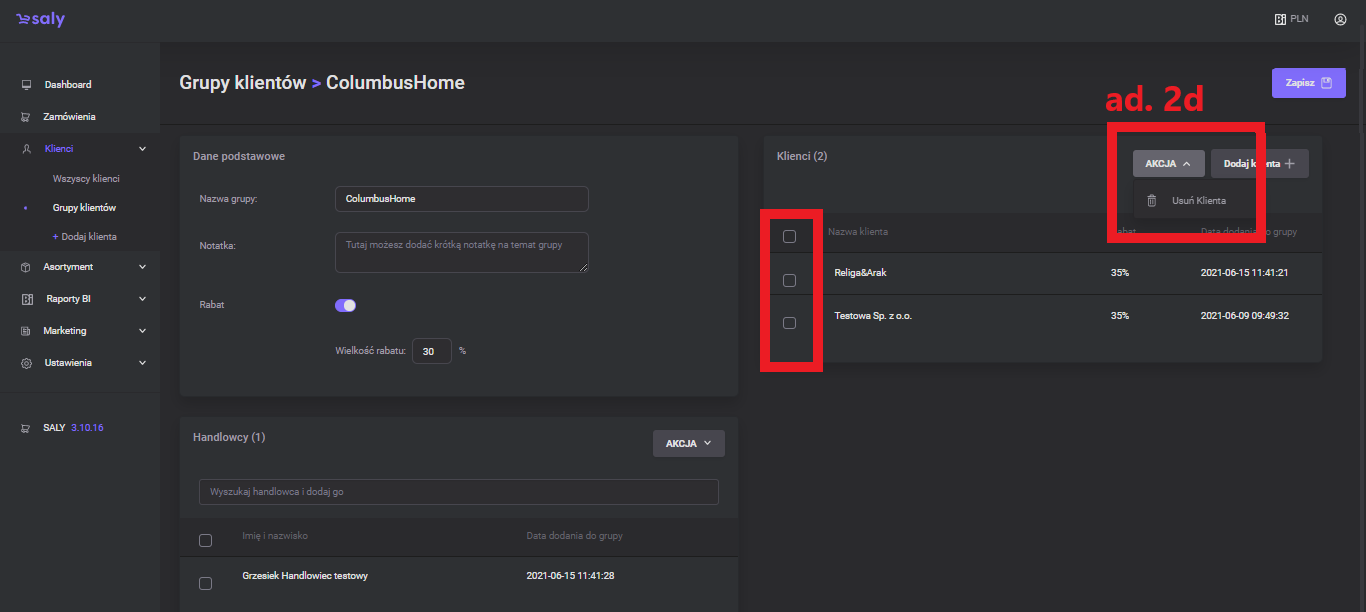Click the Zamówienia cart icon
Viewport: 1366px width, 612px height.
[x=27, y=117]
